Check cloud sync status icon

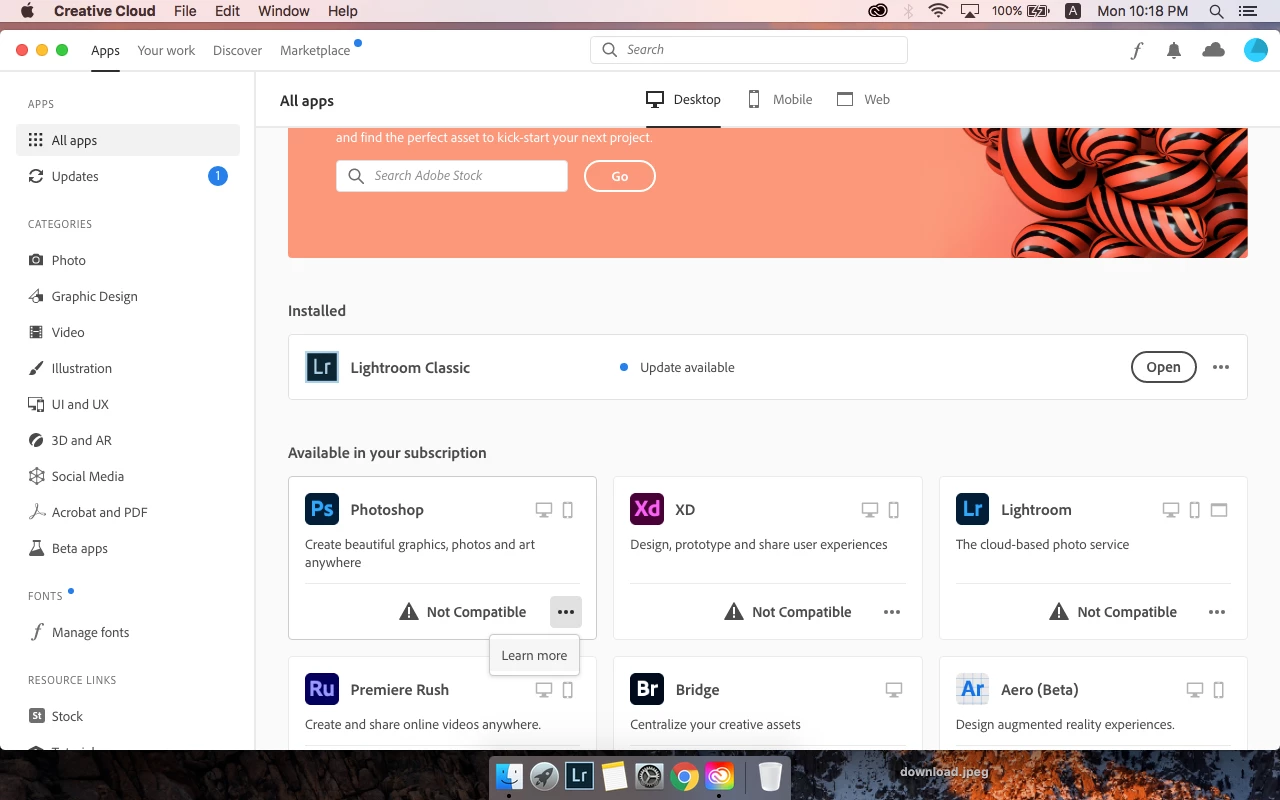click(x=1213, y=50)
